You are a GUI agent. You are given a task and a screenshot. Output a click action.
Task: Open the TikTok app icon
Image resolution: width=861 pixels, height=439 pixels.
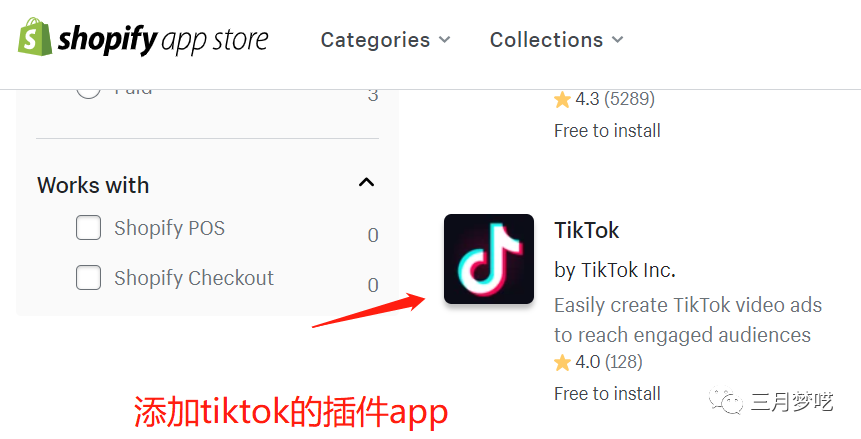pos(489,259)
